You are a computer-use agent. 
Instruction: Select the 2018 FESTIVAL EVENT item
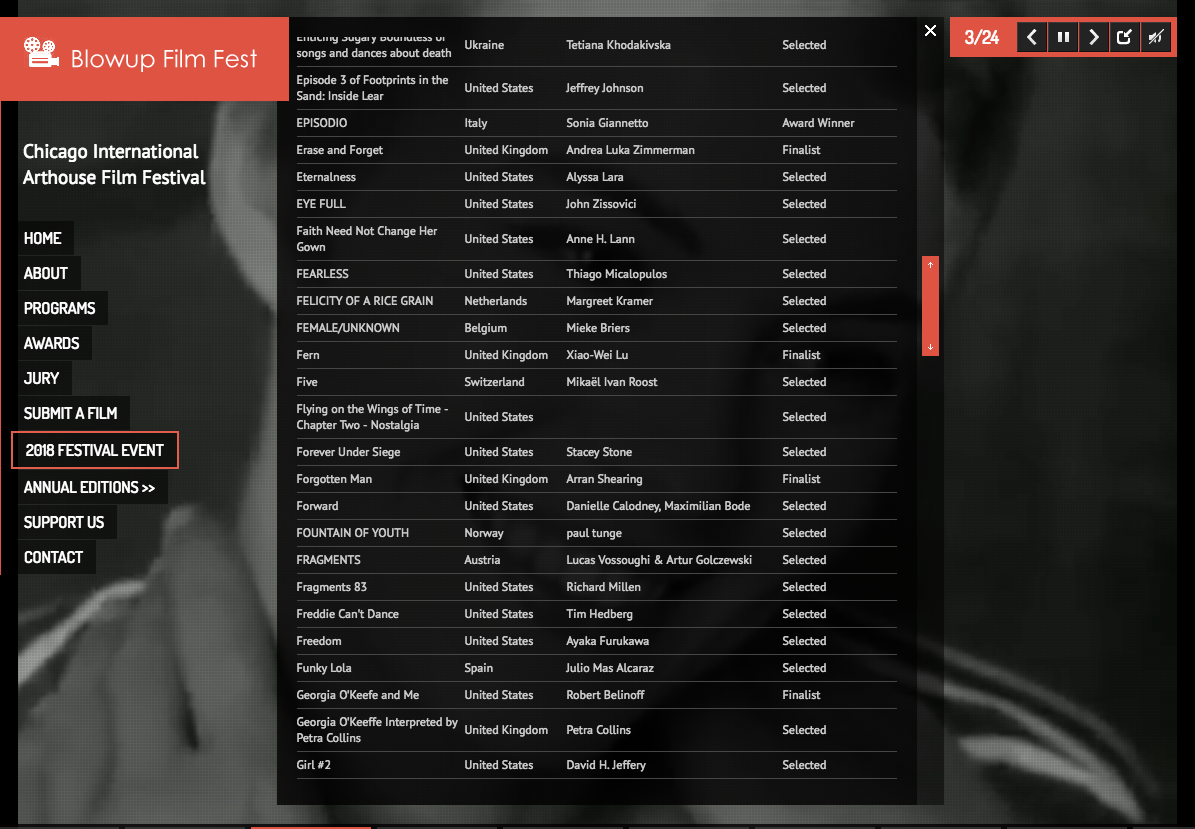pos(95,450)
